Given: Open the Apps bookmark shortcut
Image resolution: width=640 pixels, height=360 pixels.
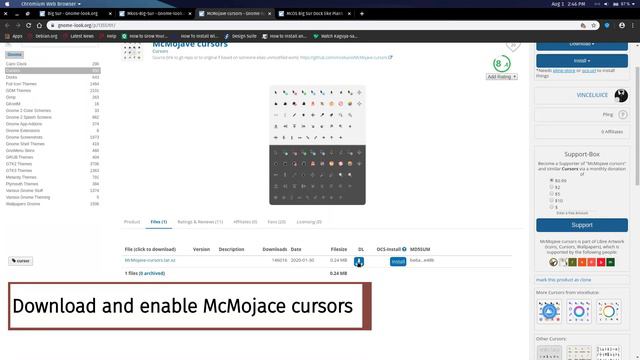Looking at the screenshot, I should click(13, 36).
